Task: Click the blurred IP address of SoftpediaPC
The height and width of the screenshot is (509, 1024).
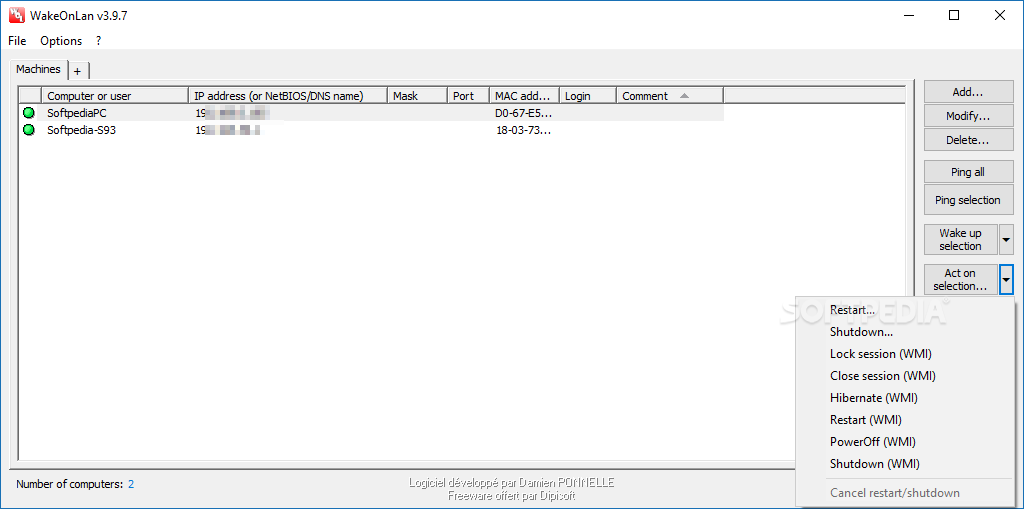Action: pos(232,113)
